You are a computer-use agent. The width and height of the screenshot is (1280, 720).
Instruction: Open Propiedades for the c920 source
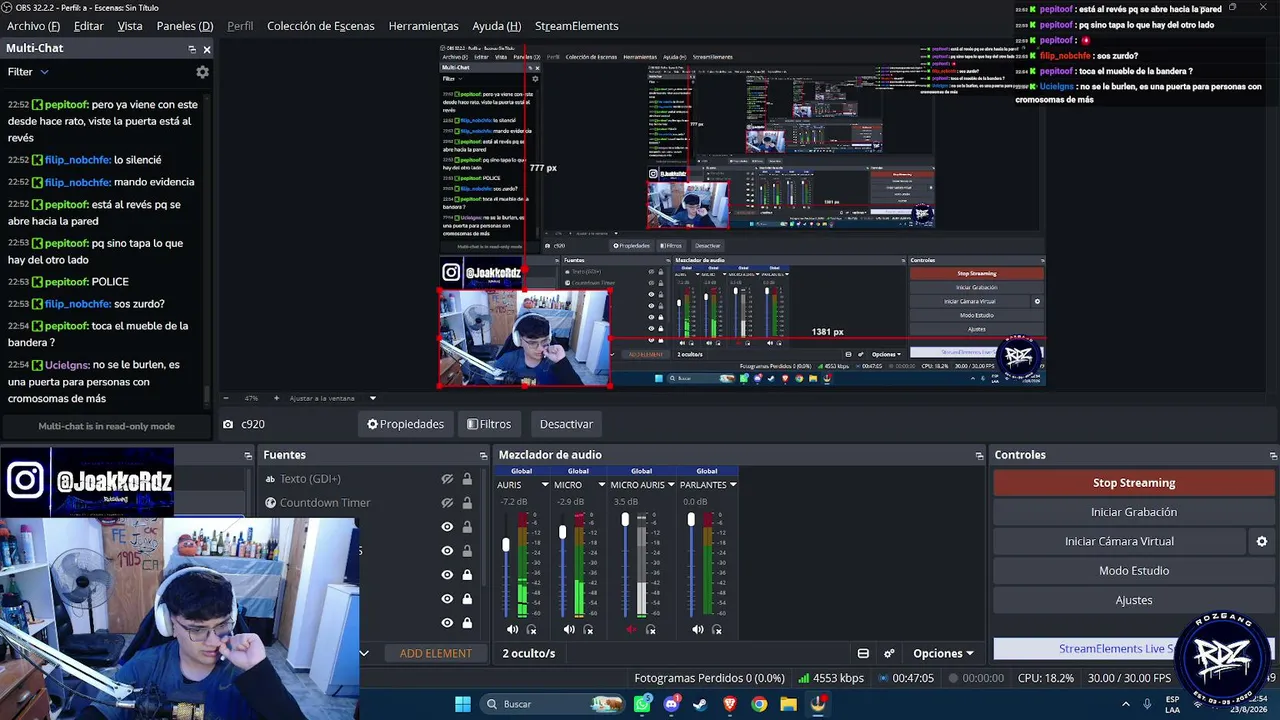pos(405,424)
